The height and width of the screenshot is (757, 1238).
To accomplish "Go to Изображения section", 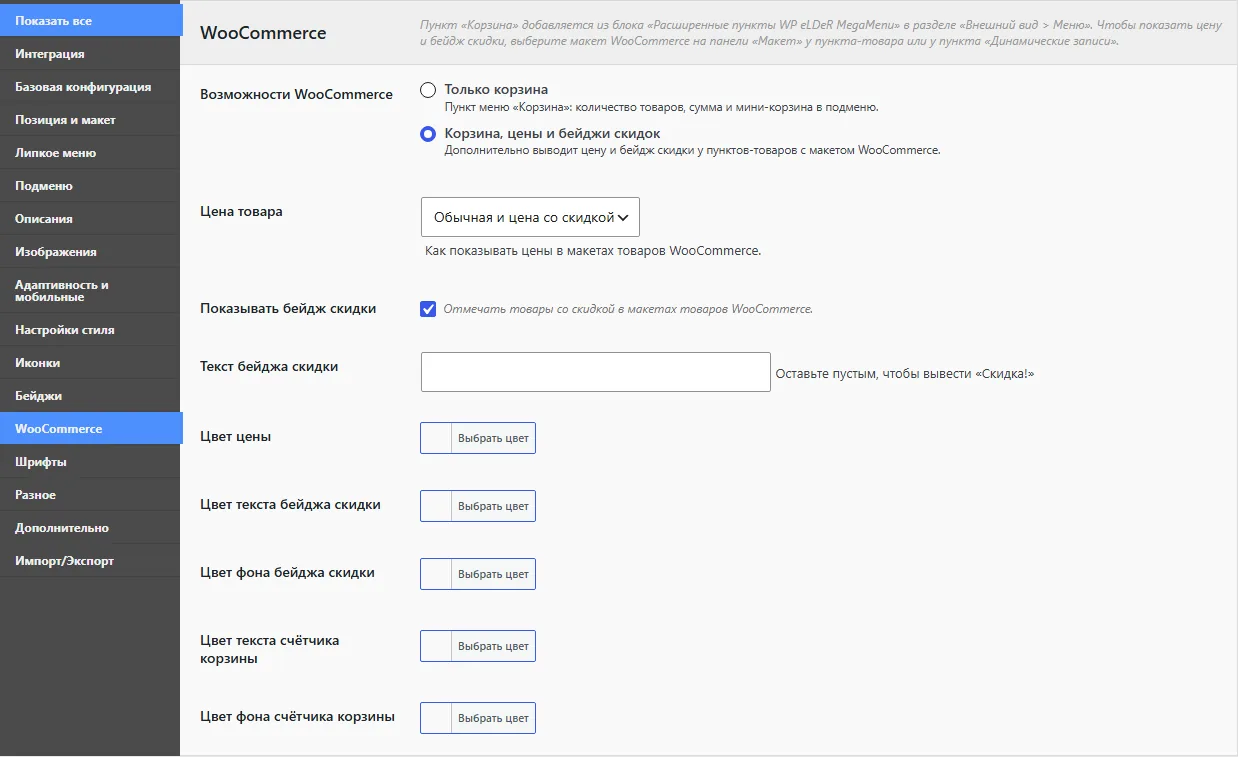I will 90,252.
